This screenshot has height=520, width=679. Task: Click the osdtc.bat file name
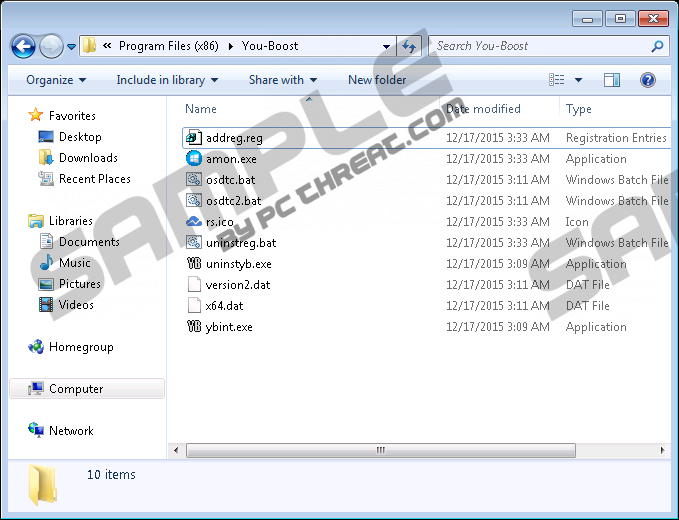coord(230,180)
